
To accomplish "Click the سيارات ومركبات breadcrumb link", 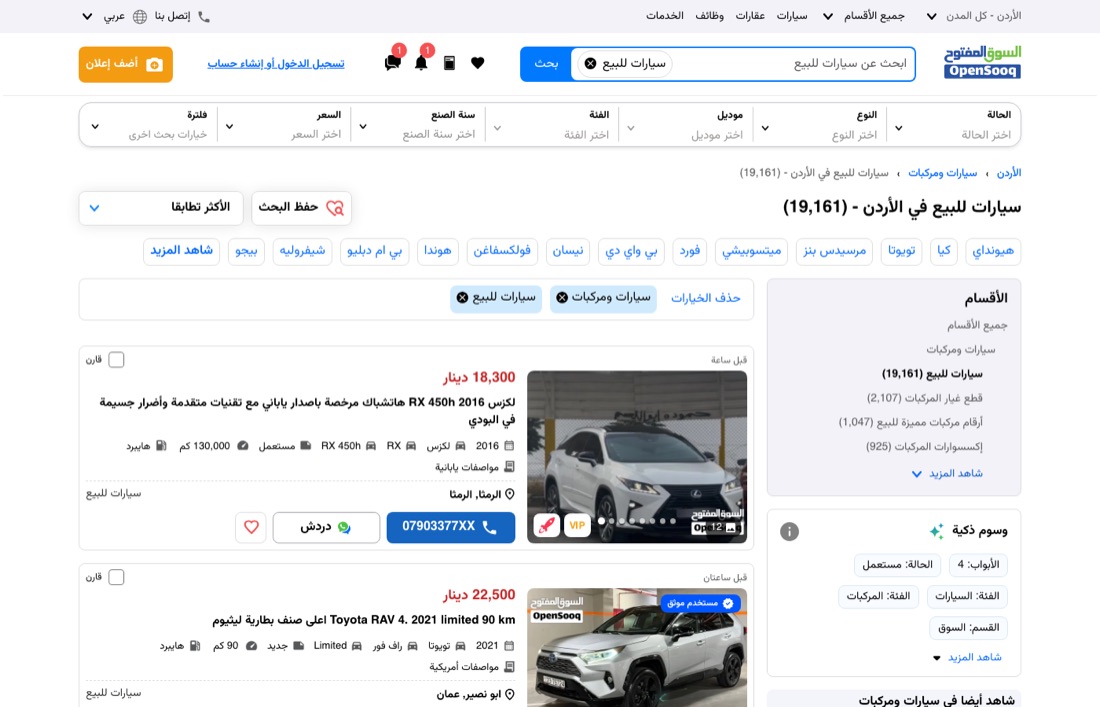I will (x=942, y=173).
